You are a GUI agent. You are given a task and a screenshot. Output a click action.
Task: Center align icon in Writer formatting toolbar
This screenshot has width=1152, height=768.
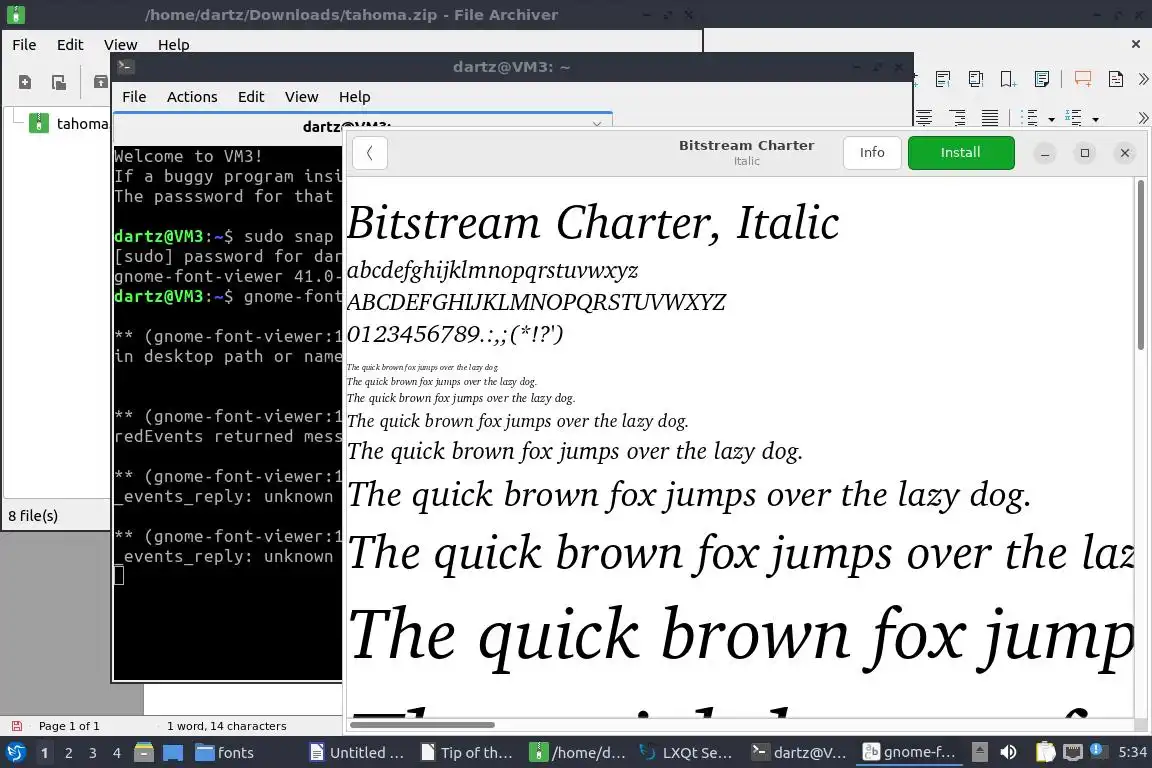point(924,118)
